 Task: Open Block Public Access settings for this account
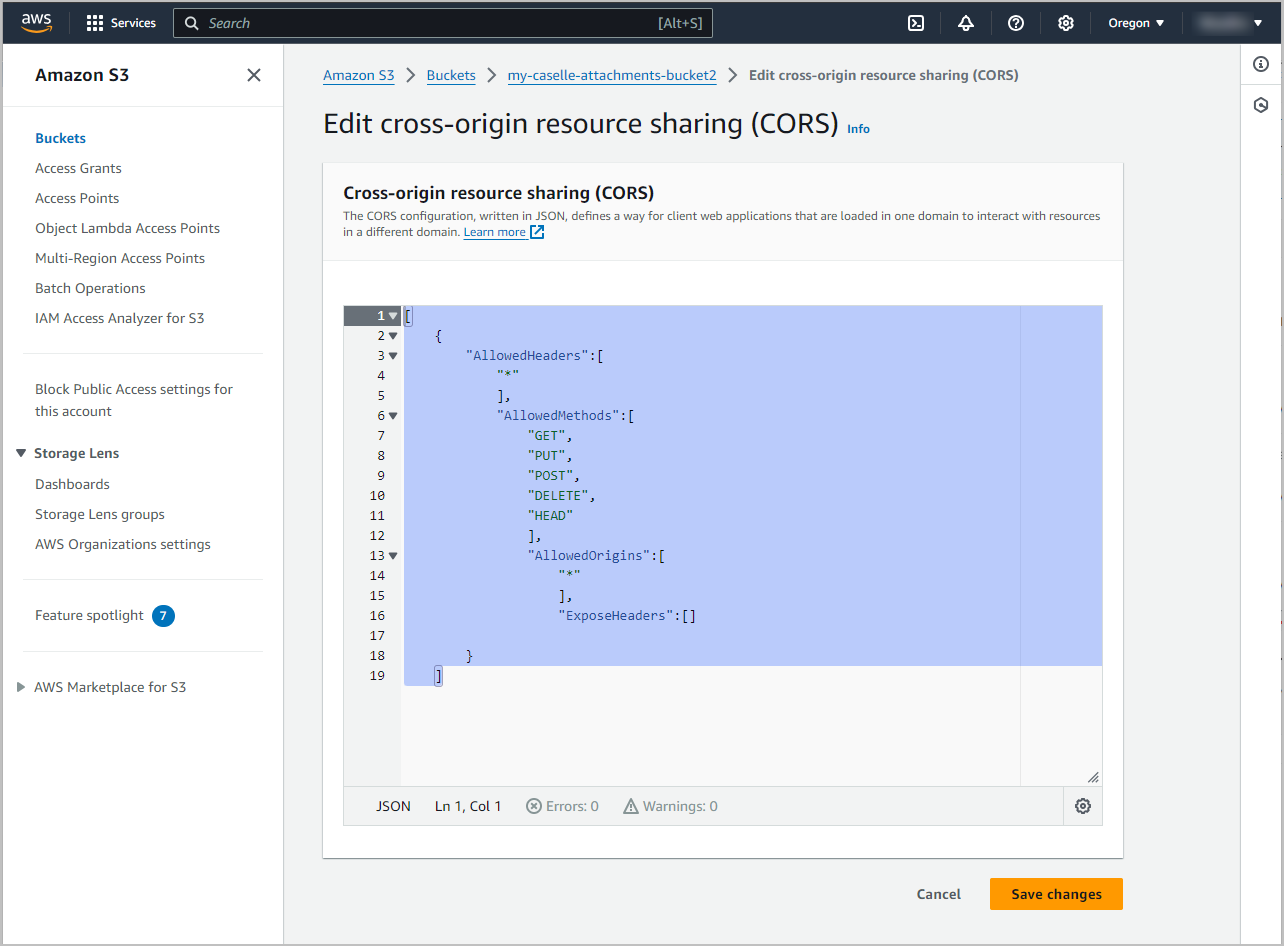(x=134, y=400)
